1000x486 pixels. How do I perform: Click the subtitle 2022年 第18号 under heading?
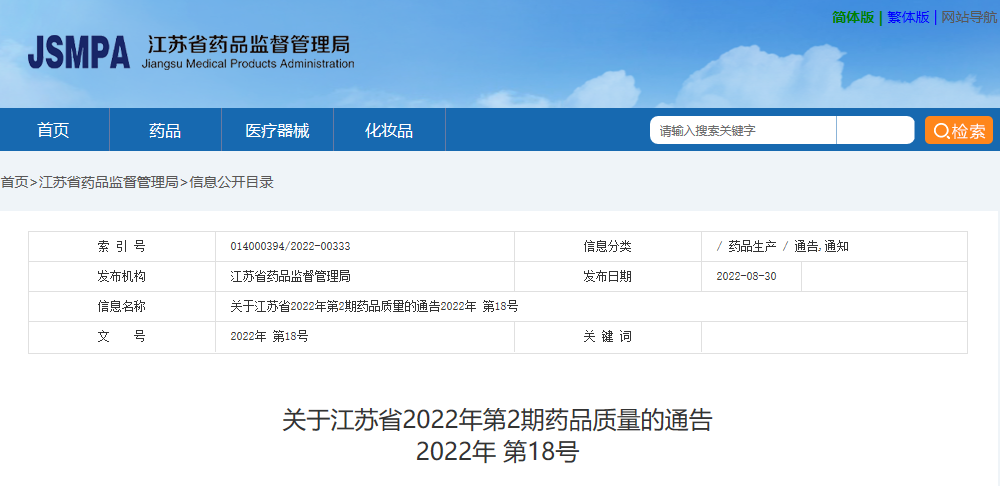coord(497,452)
